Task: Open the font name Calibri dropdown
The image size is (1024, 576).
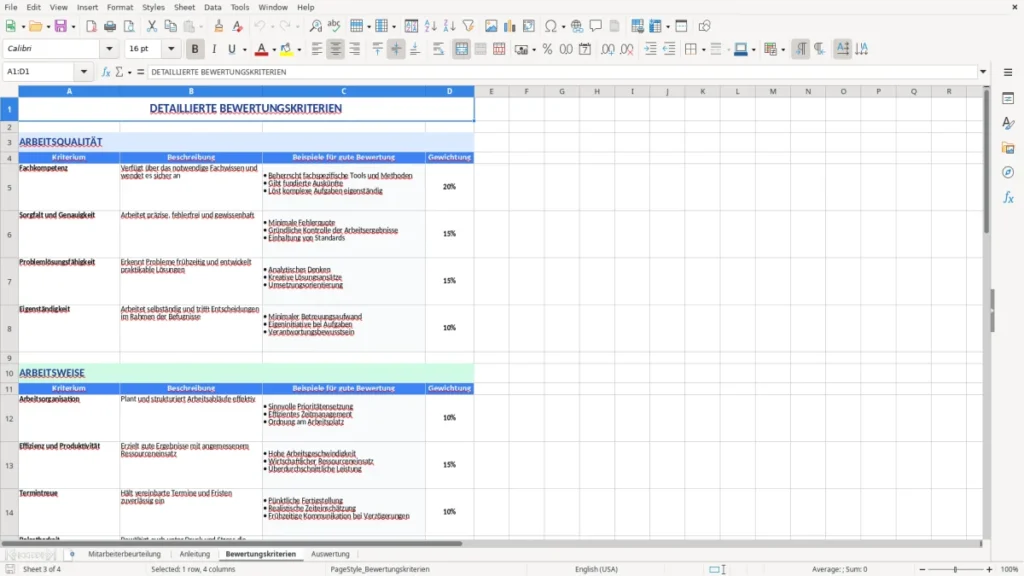Action: [109, 48]
